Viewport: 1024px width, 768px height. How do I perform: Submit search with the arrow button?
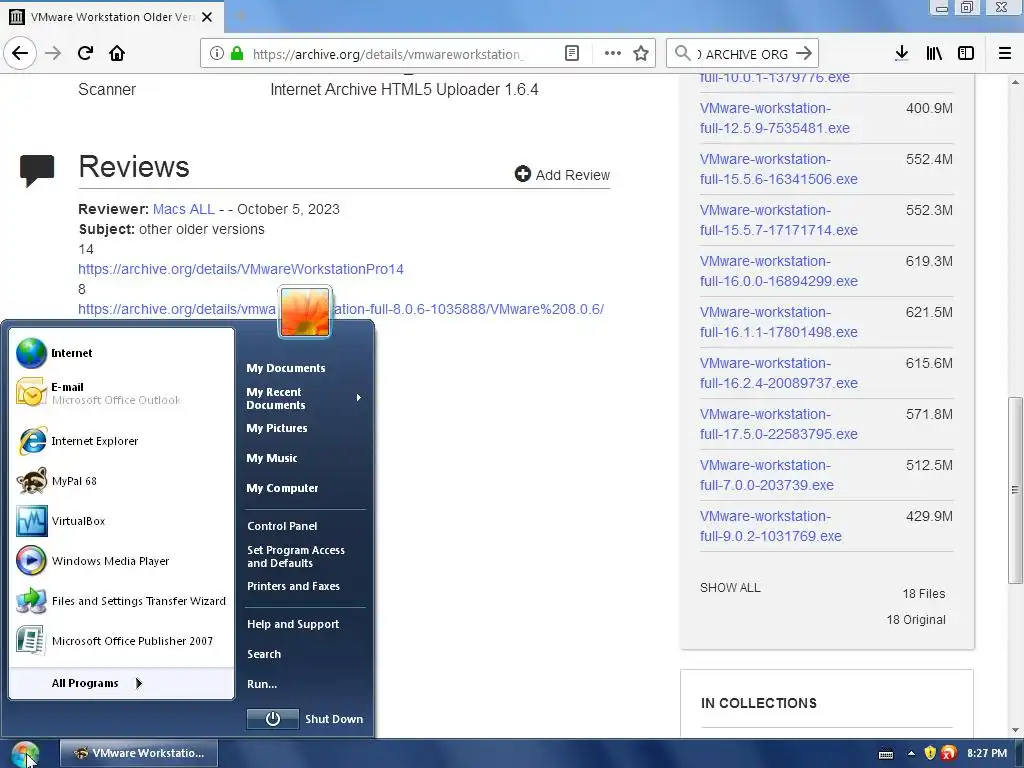coord(804,54)
